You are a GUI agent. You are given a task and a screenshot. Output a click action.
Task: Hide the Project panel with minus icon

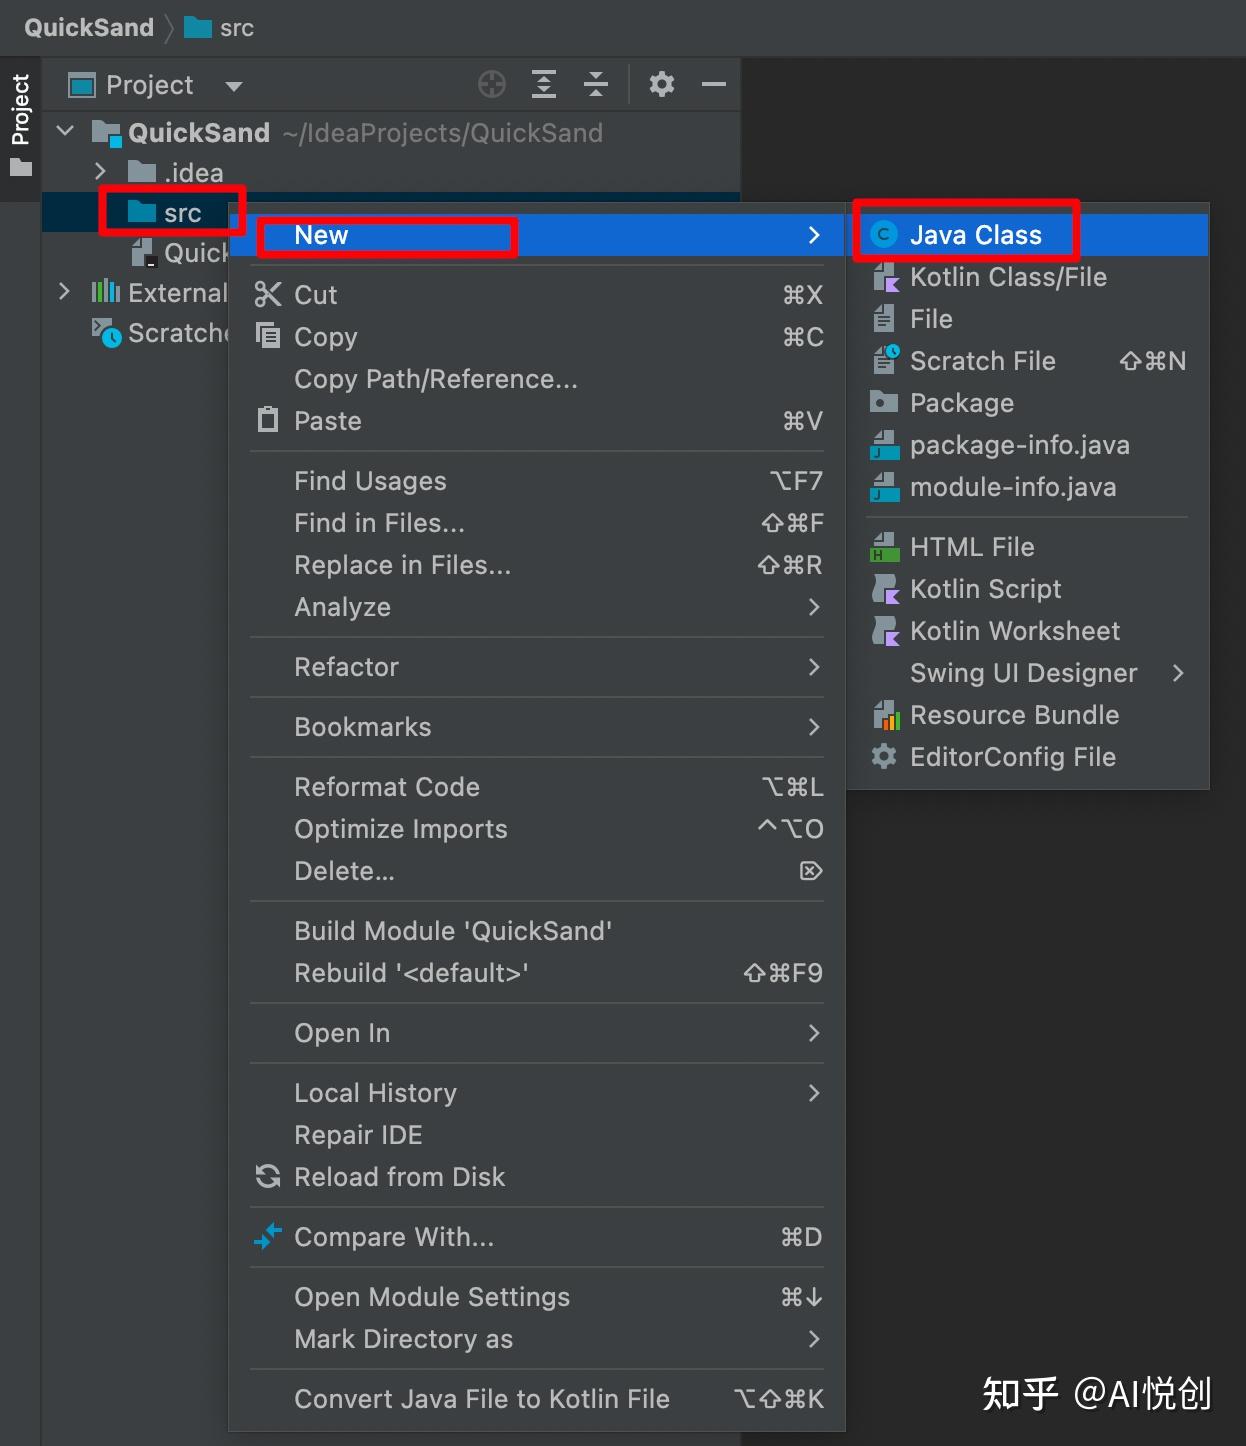(x=713, y=85)
